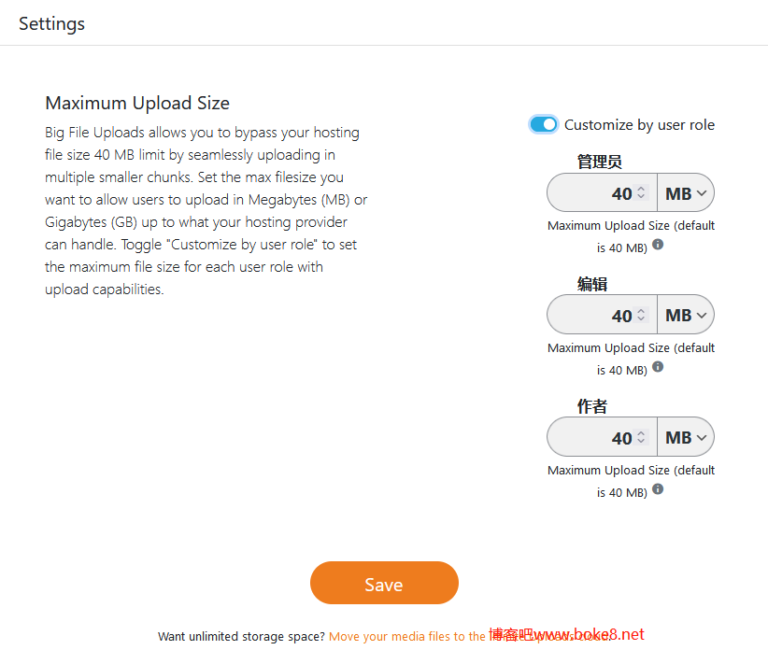Open the MB unit dropdown for 编辑

click(x=686, y=315)
